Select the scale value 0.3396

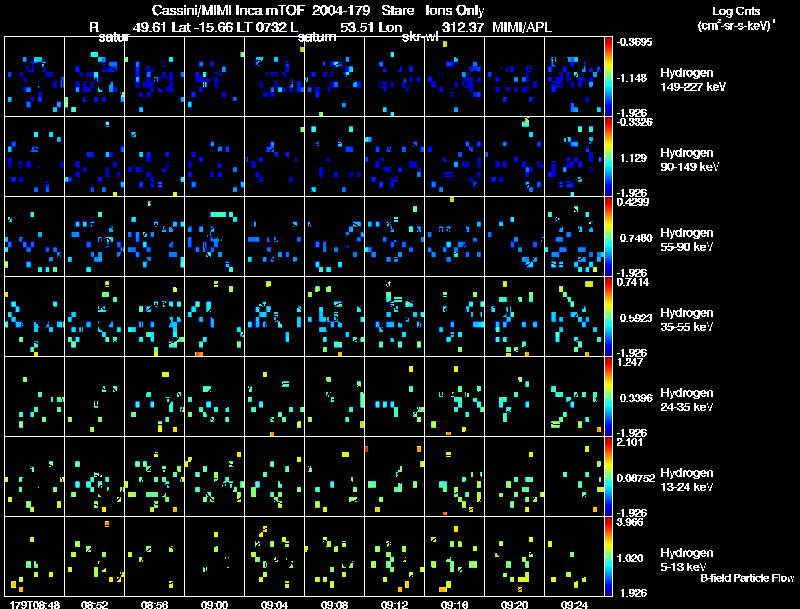636,398
